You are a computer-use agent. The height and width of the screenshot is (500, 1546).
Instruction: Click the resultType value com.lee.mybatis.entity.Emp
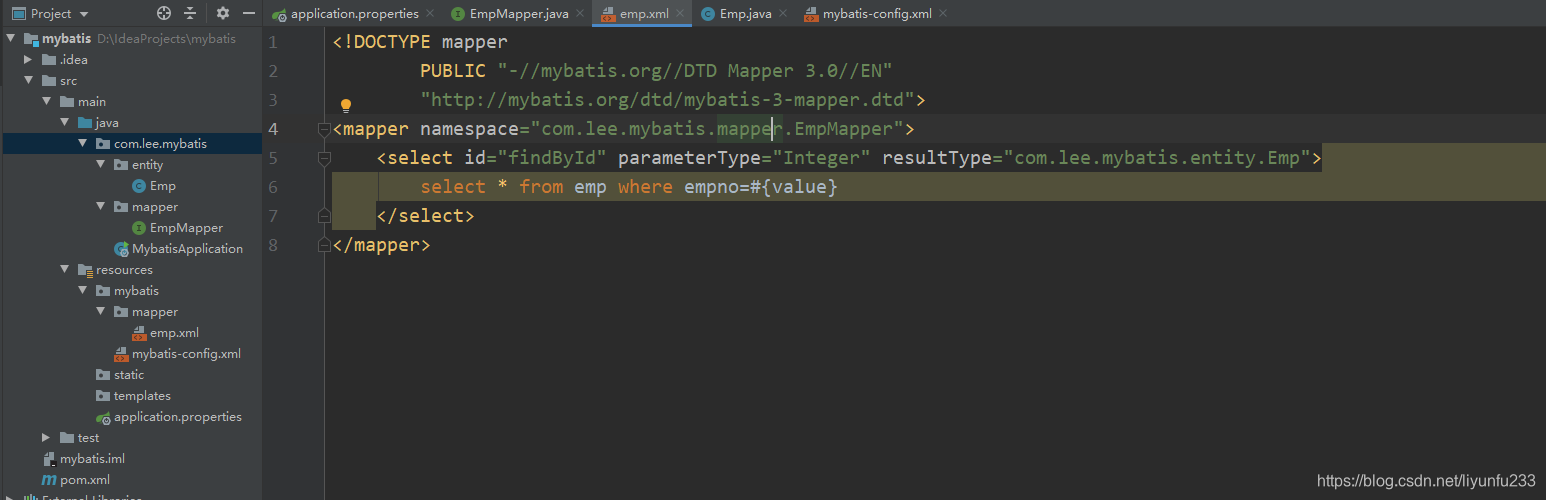tap(1157, 158)
